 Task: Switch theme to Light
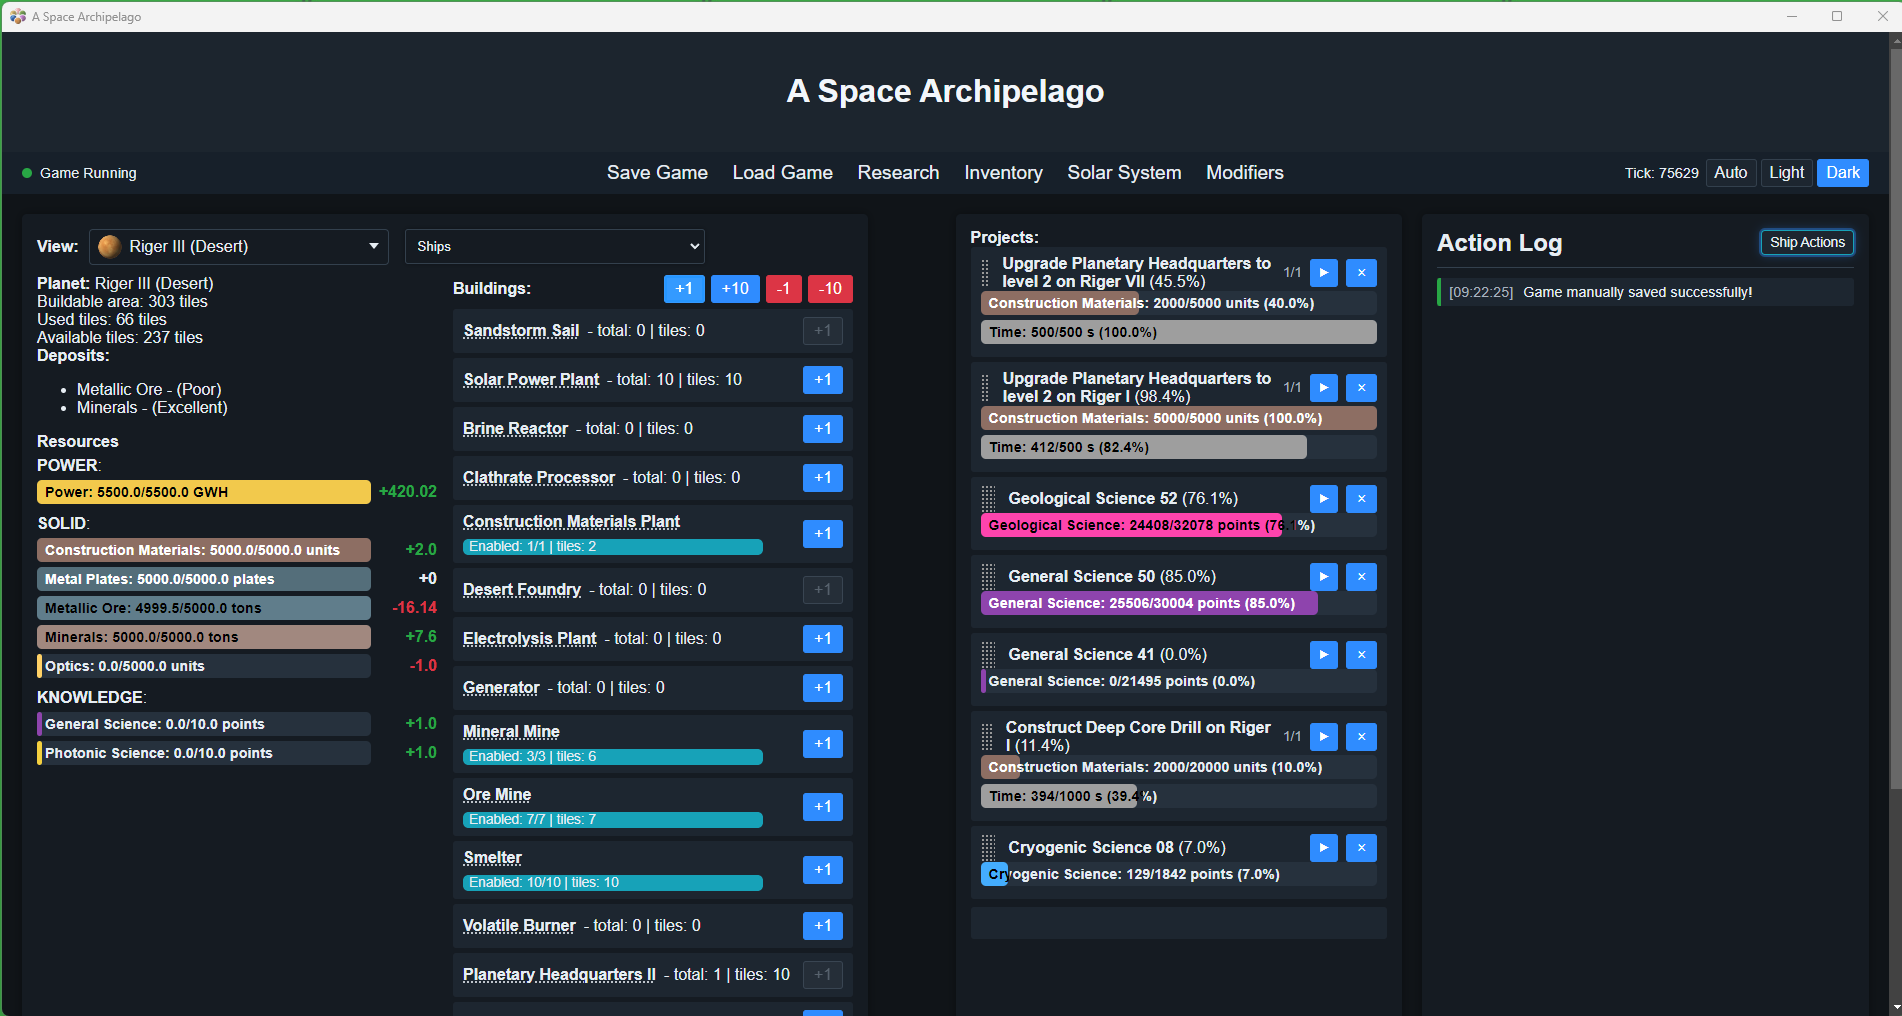coord(1786,173)
